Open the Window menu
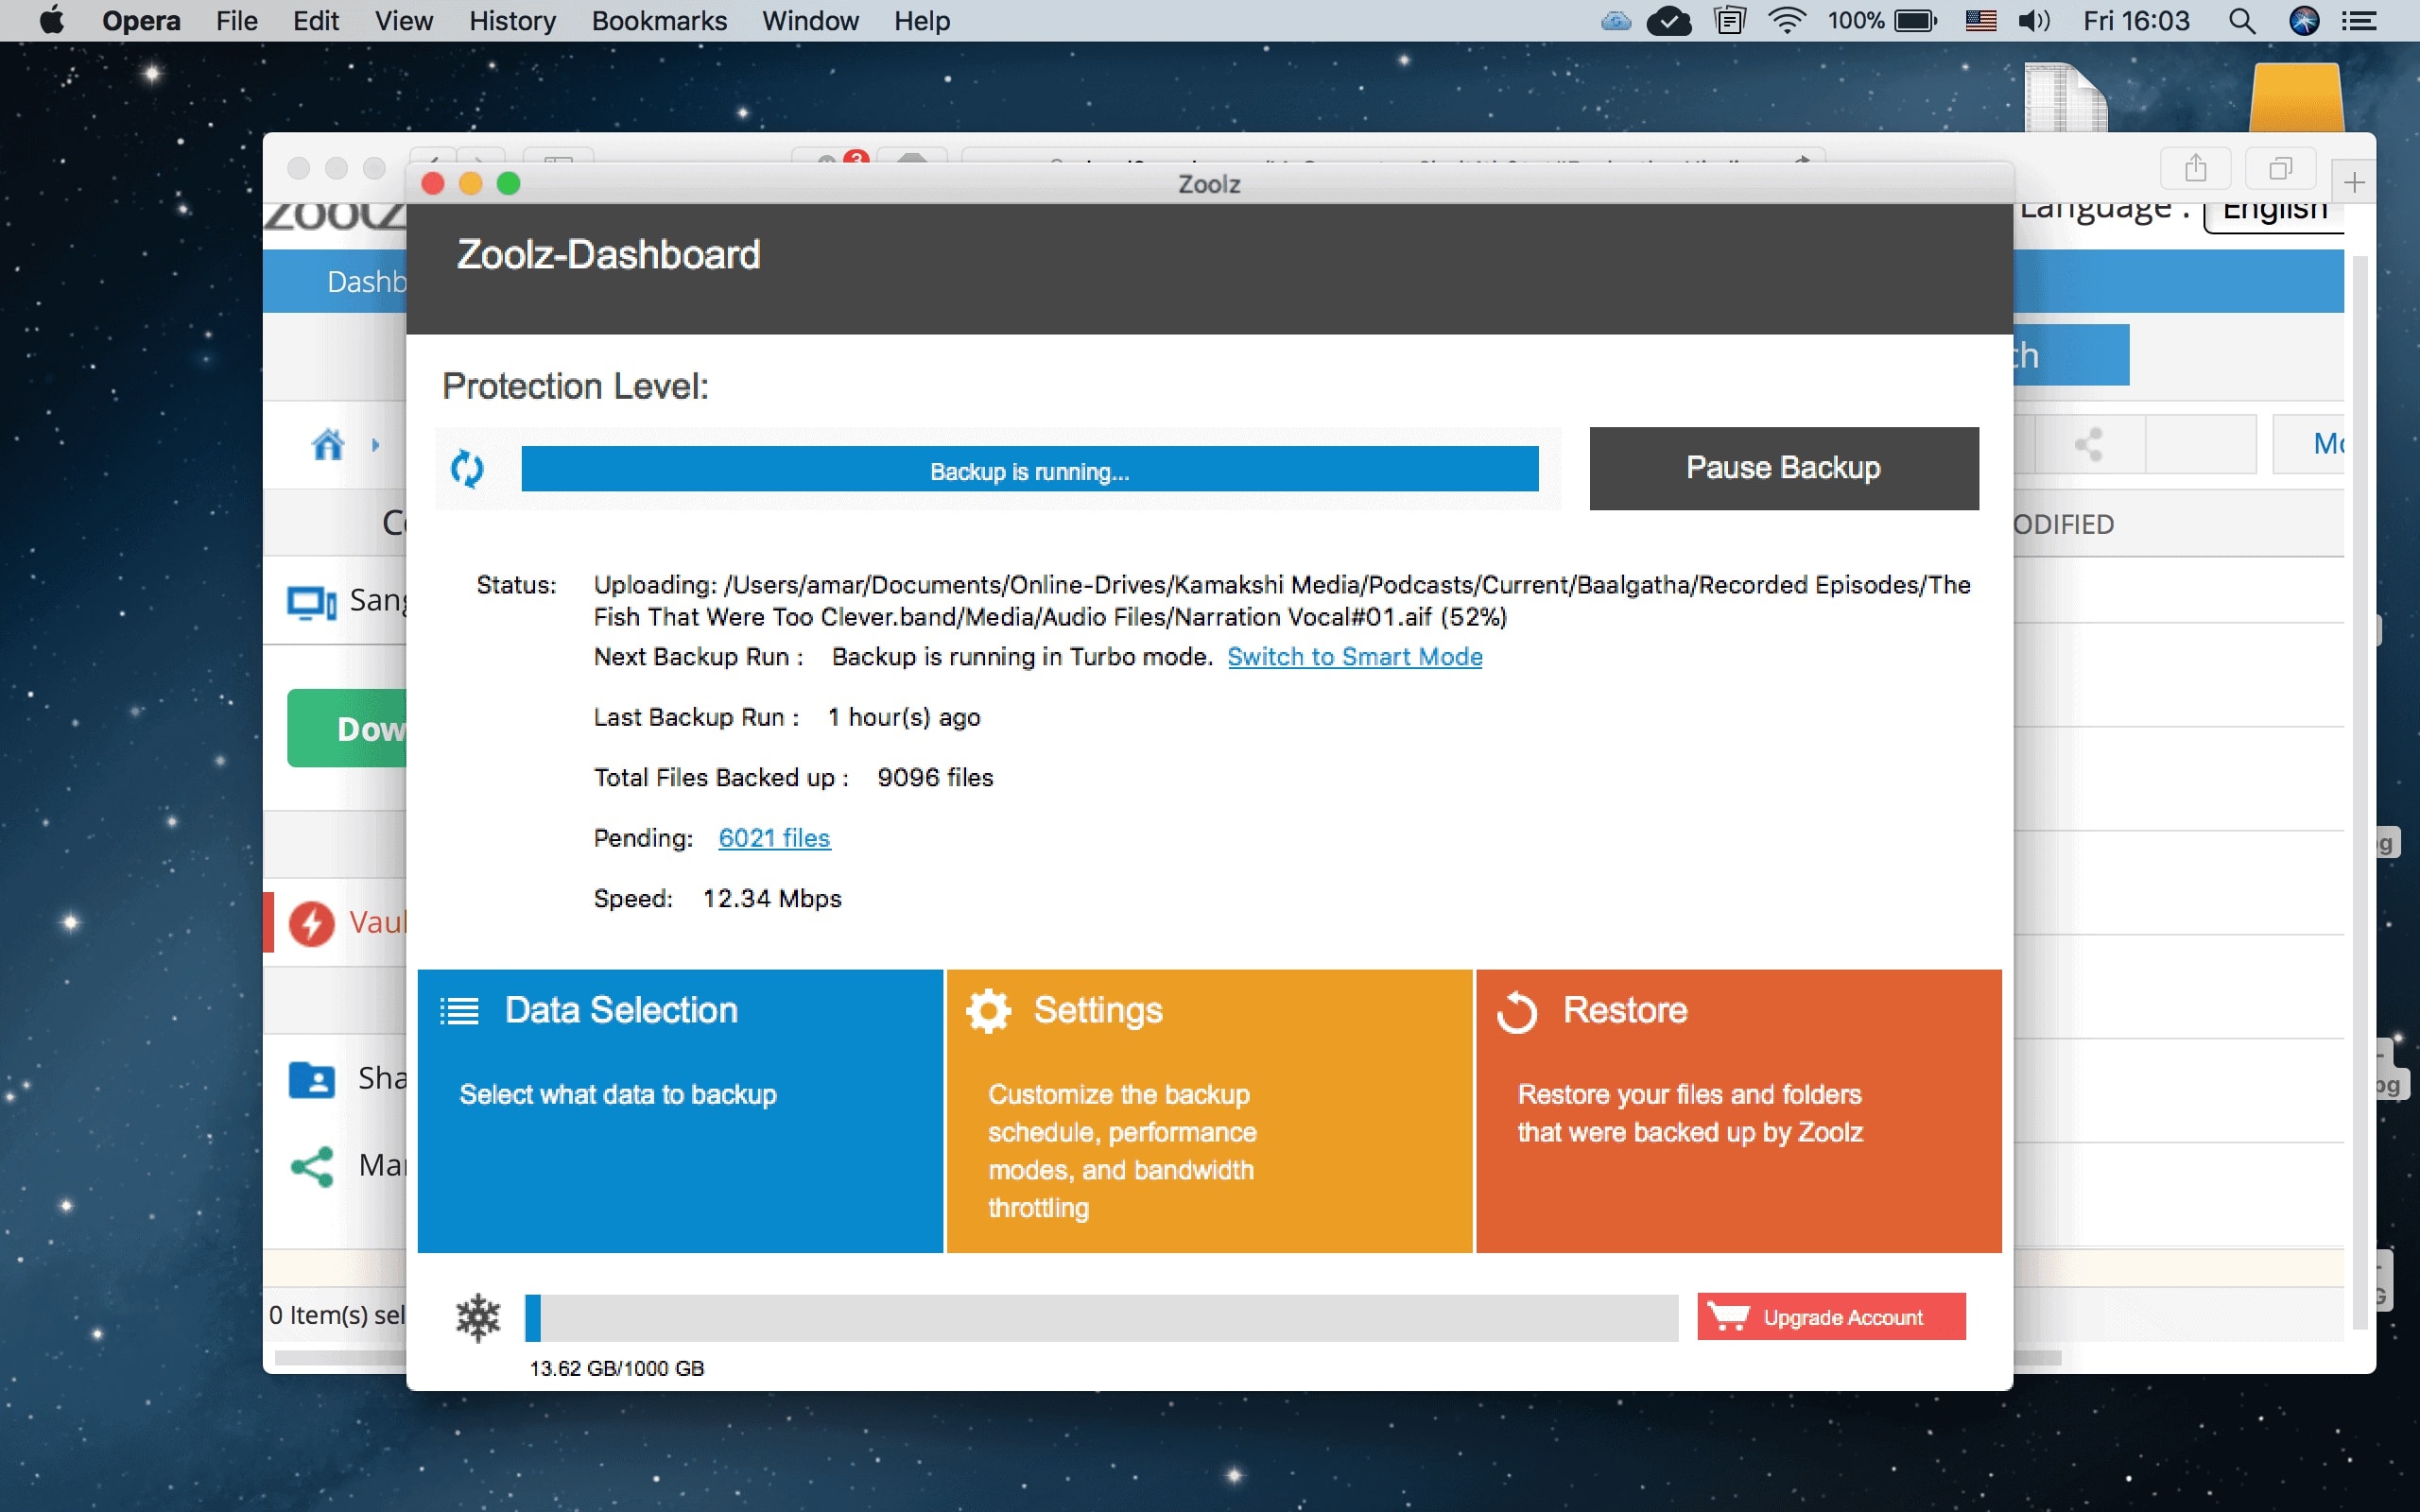 click(810, 21)
